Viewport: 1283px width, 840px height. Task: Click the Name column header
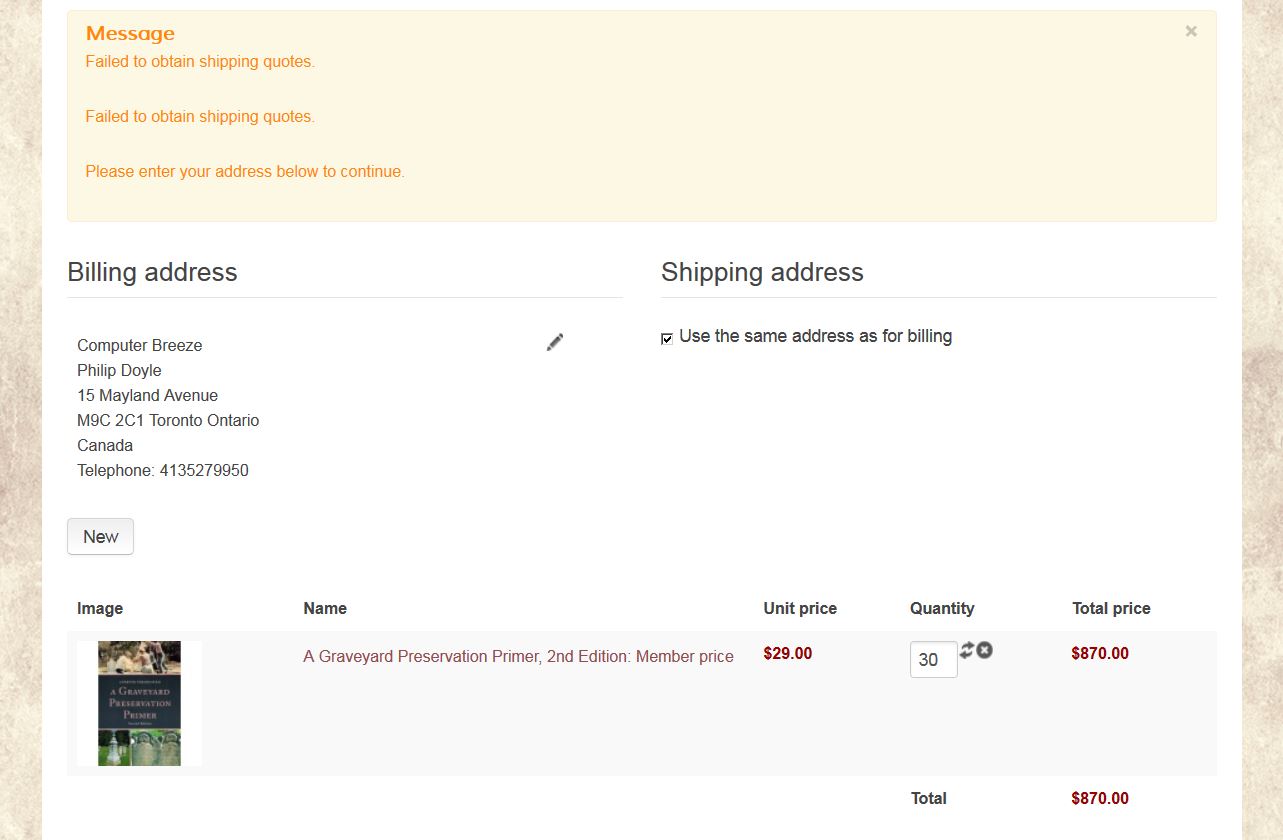pos(325,608)
